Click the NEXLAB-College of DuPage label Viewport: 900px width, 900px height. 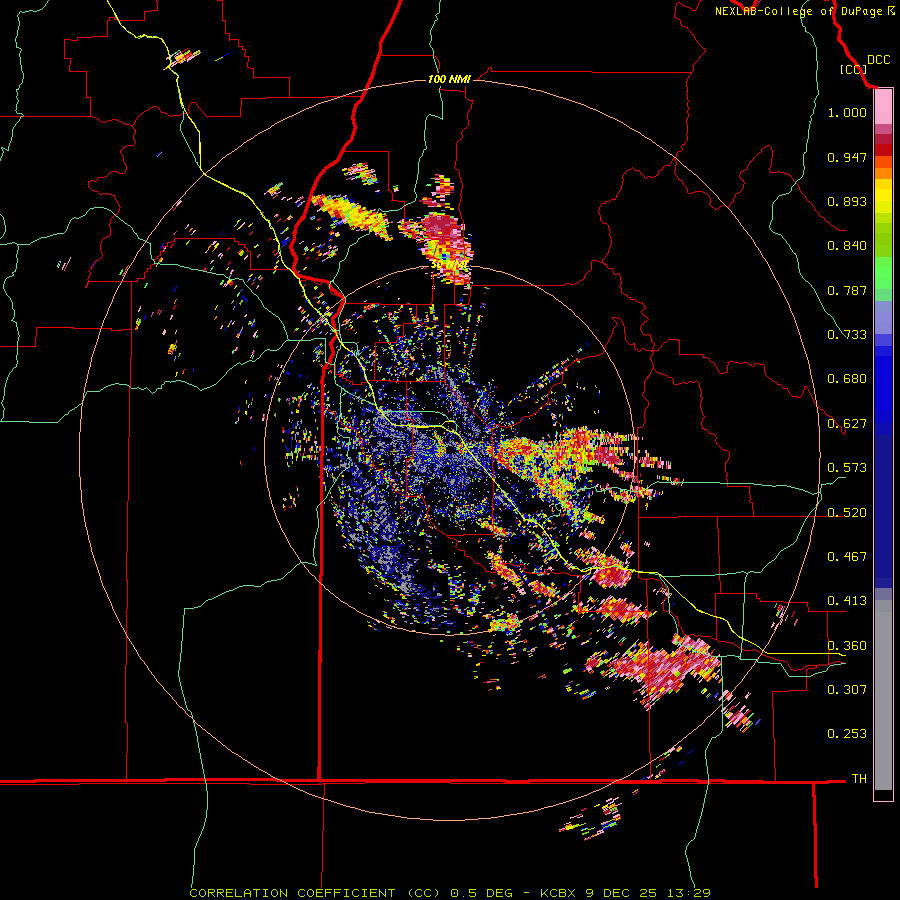click(x=798, y=11)
